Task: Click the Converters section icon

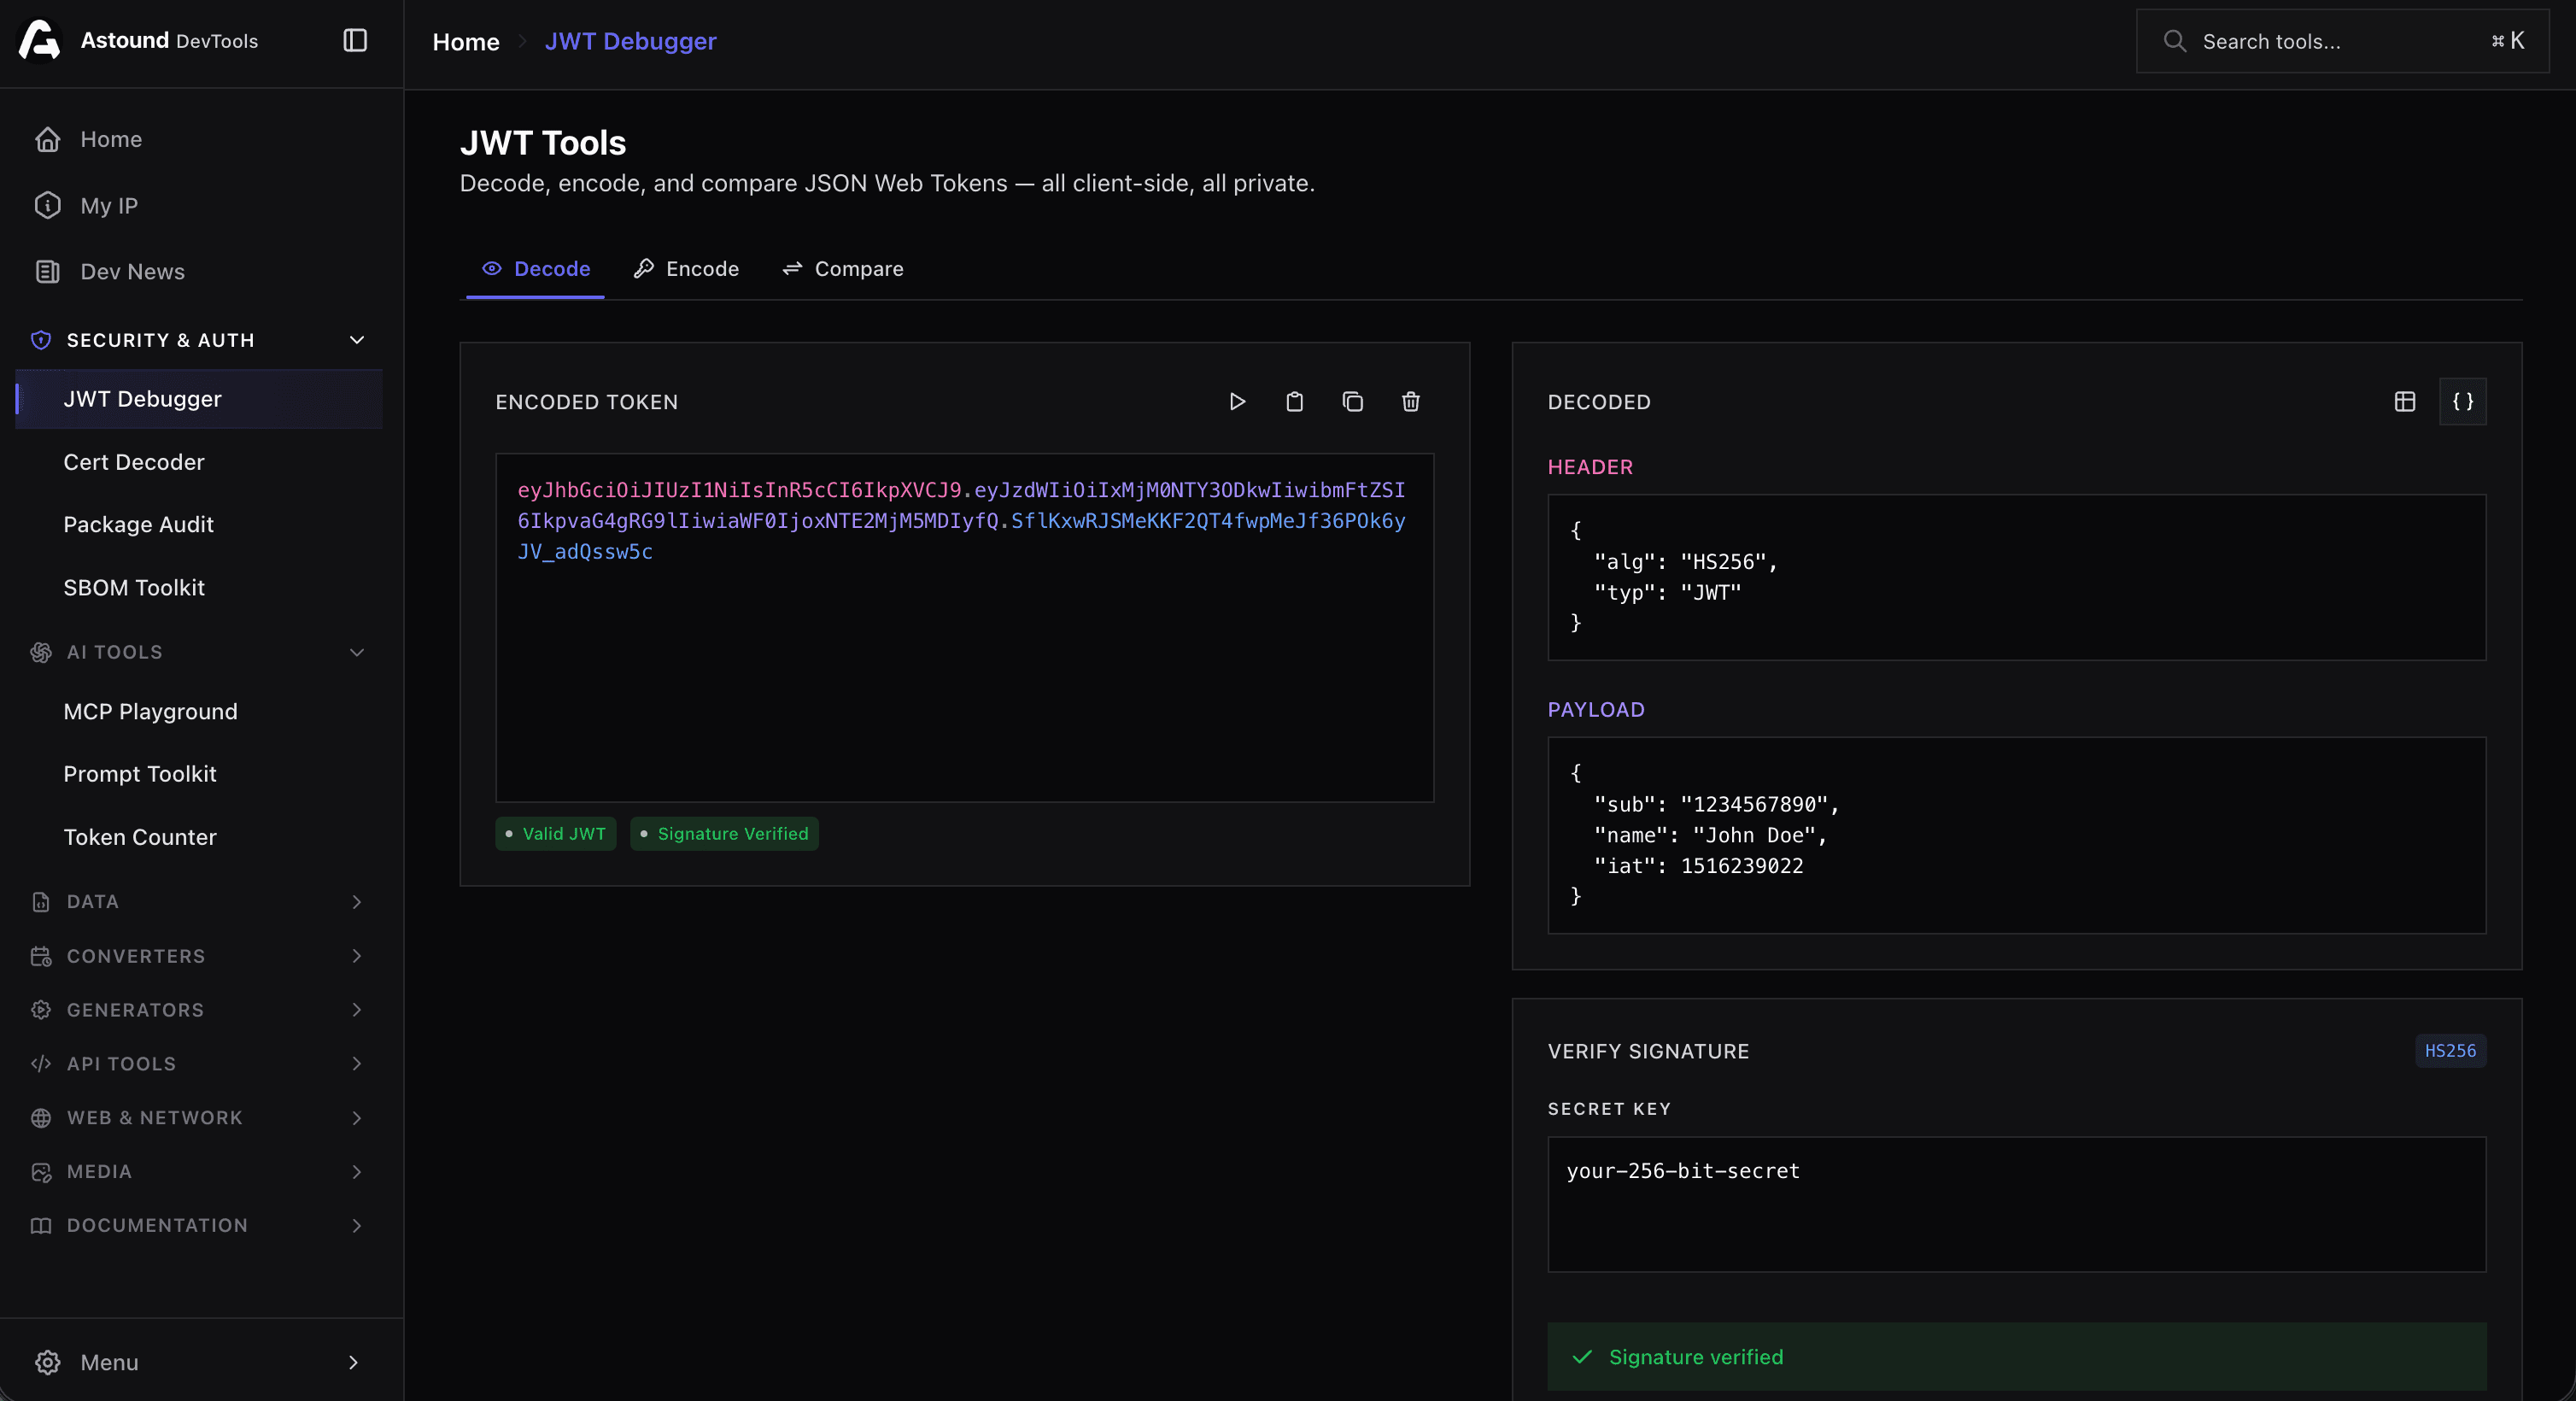Action: pyautogui.click(x=41, y=956)
